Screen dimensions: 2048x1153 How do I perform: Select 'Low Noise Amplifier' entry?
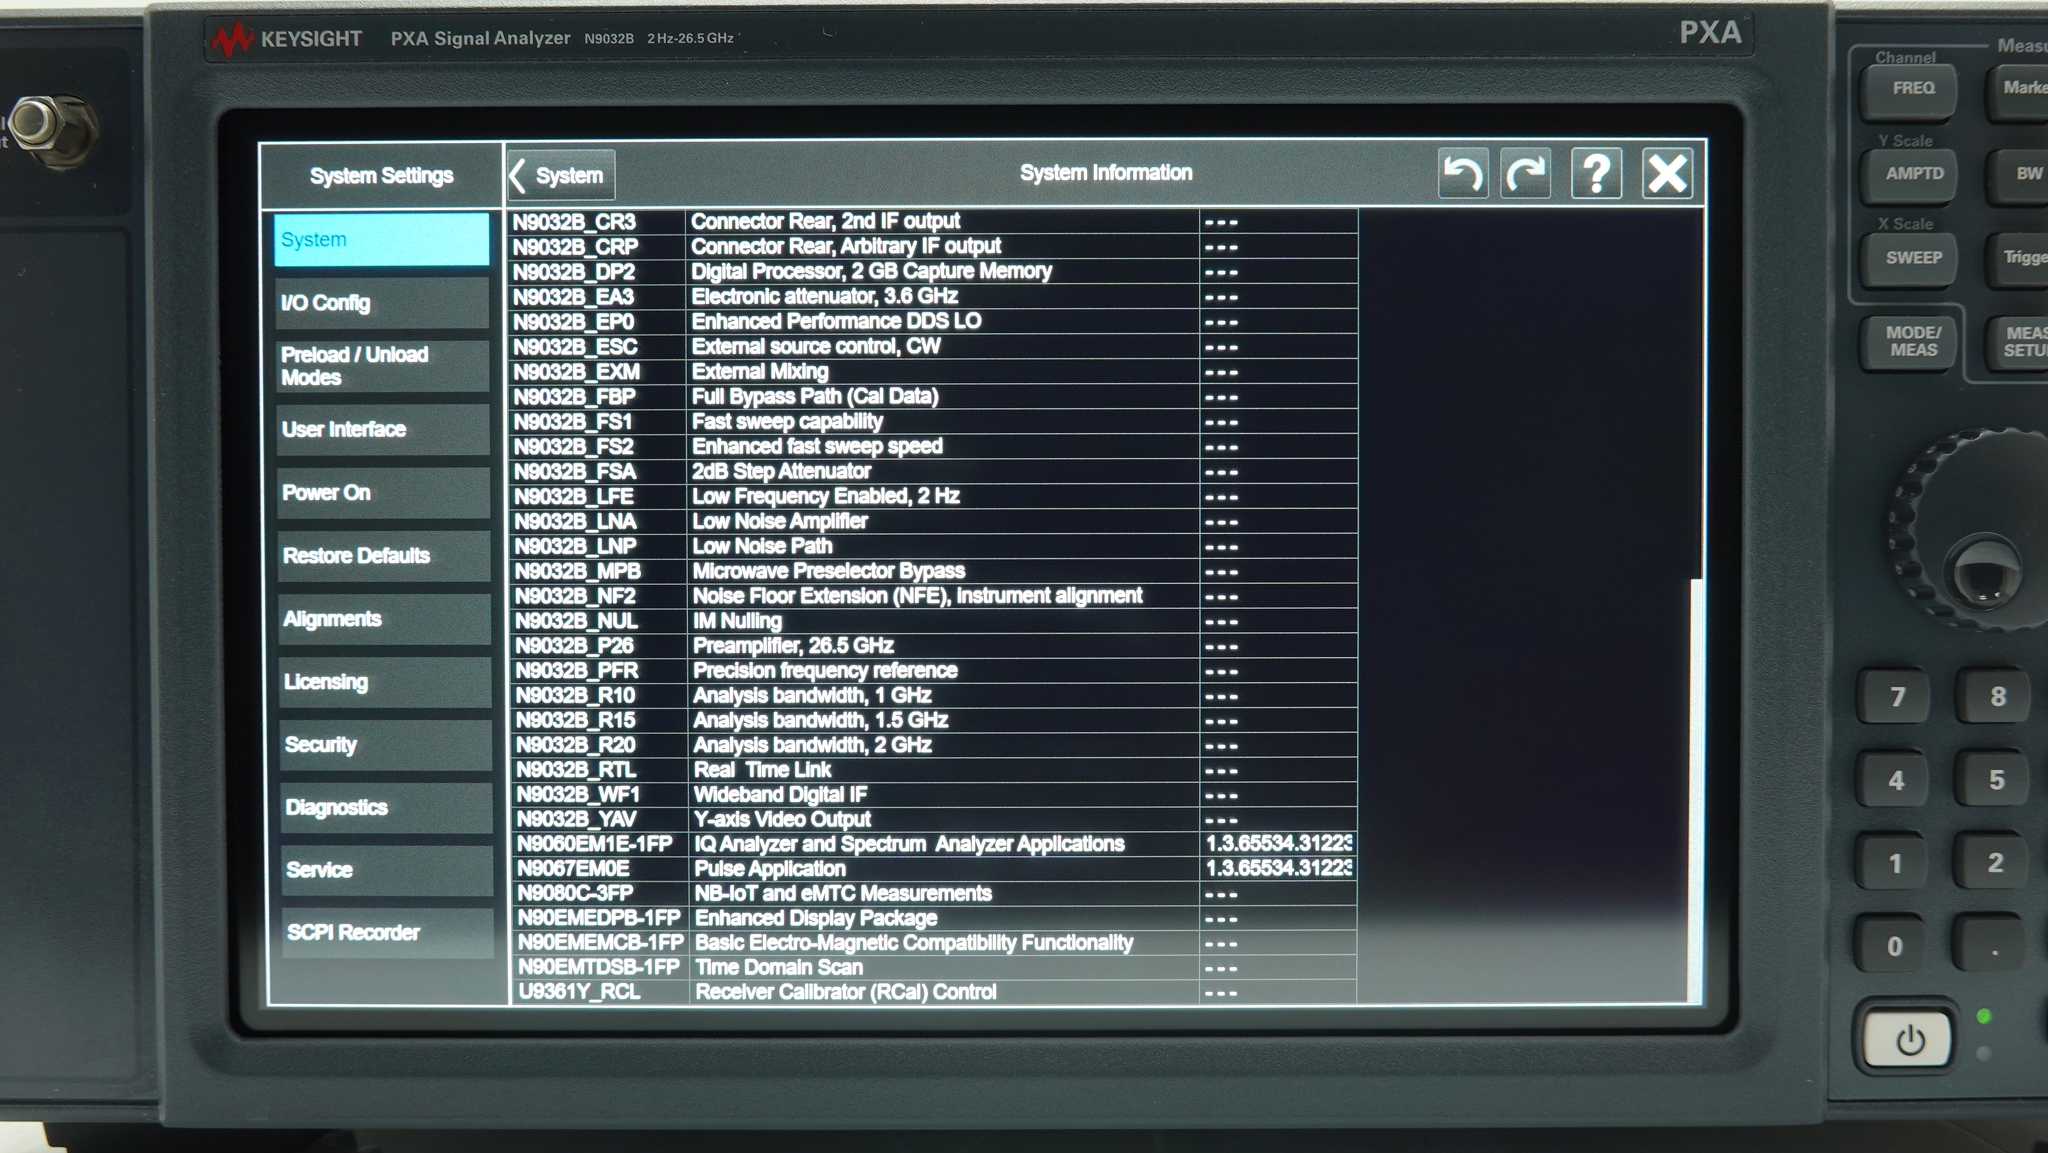click(x=780, y=521)
